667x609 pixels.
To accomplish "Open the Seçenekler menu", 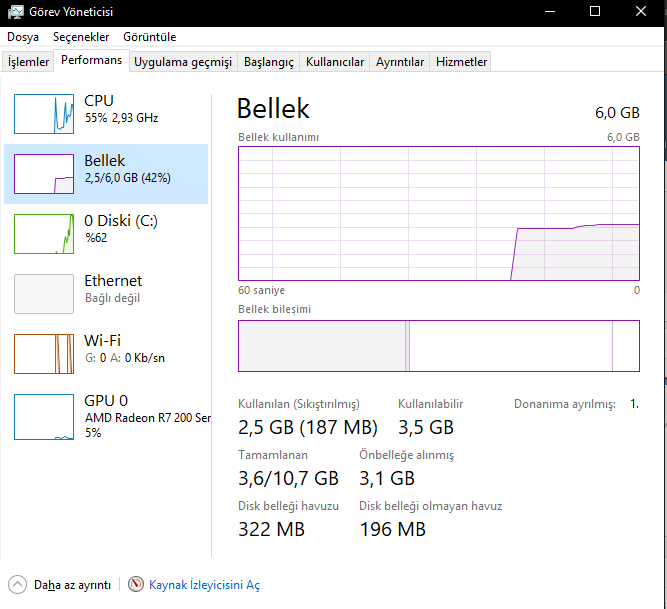I will [x=81, y=37].
